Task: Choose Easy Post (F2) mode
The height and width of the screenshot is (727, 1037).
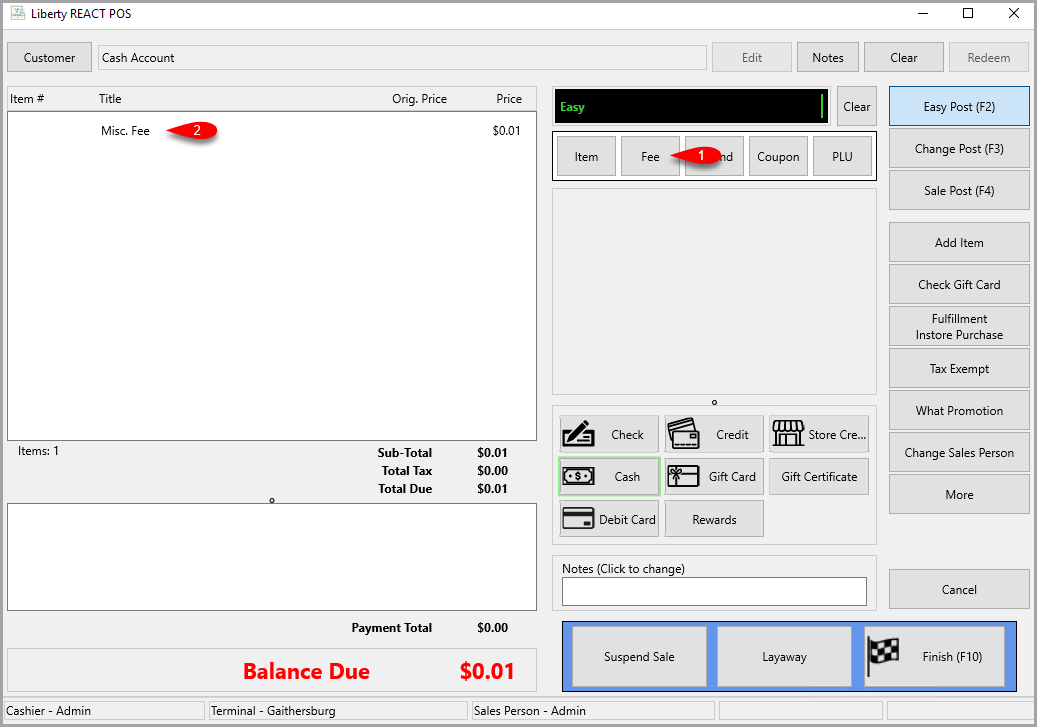Action: point(959,107)
